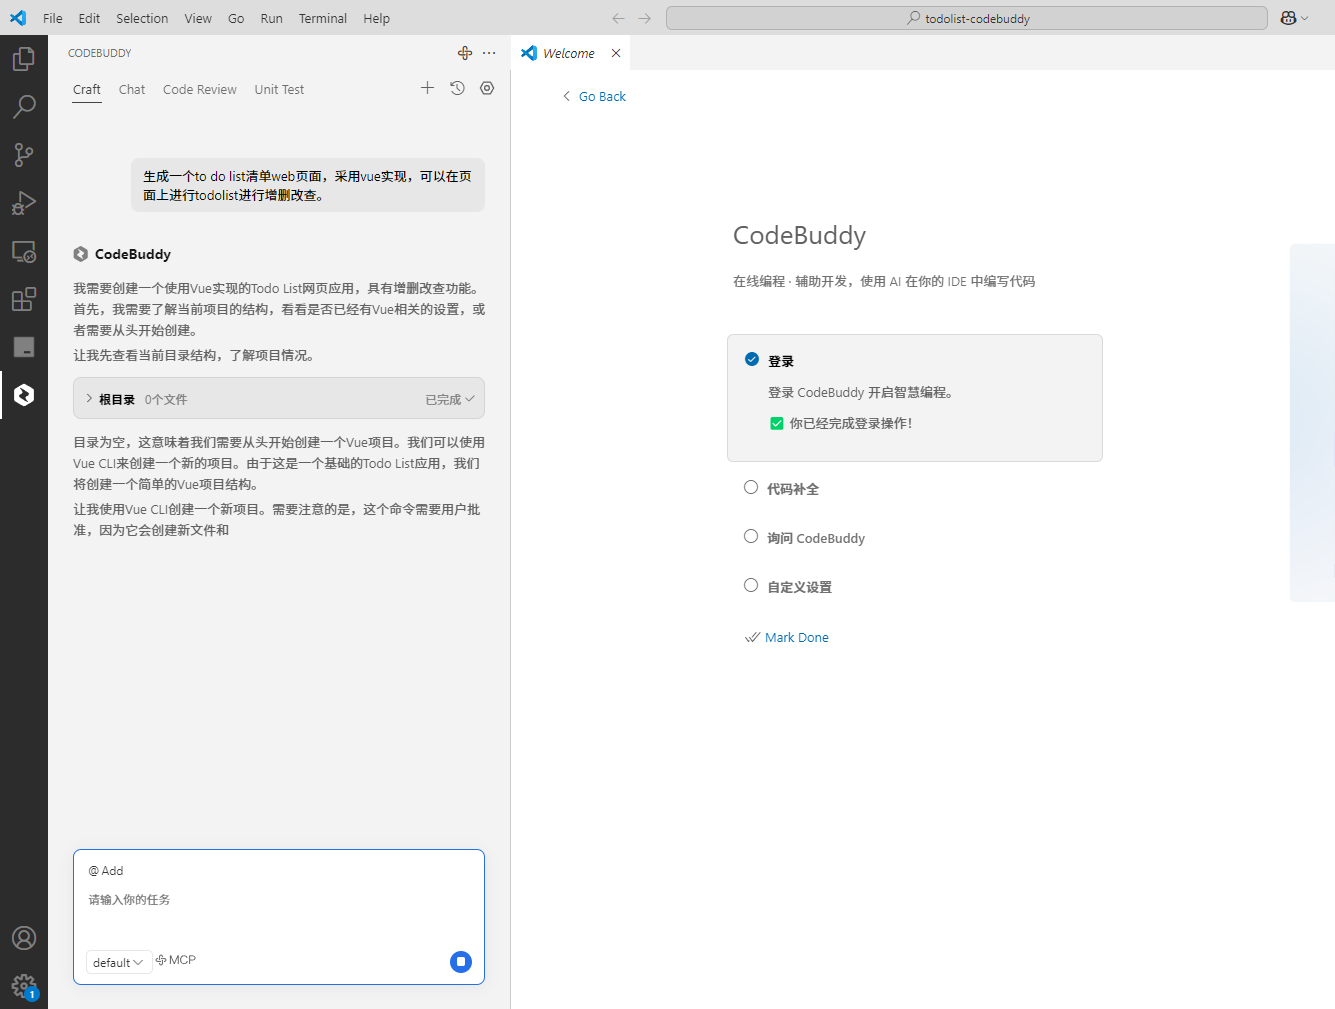Navigate forward with the right arrow
1335x1009 pixels.
[645, 18]
